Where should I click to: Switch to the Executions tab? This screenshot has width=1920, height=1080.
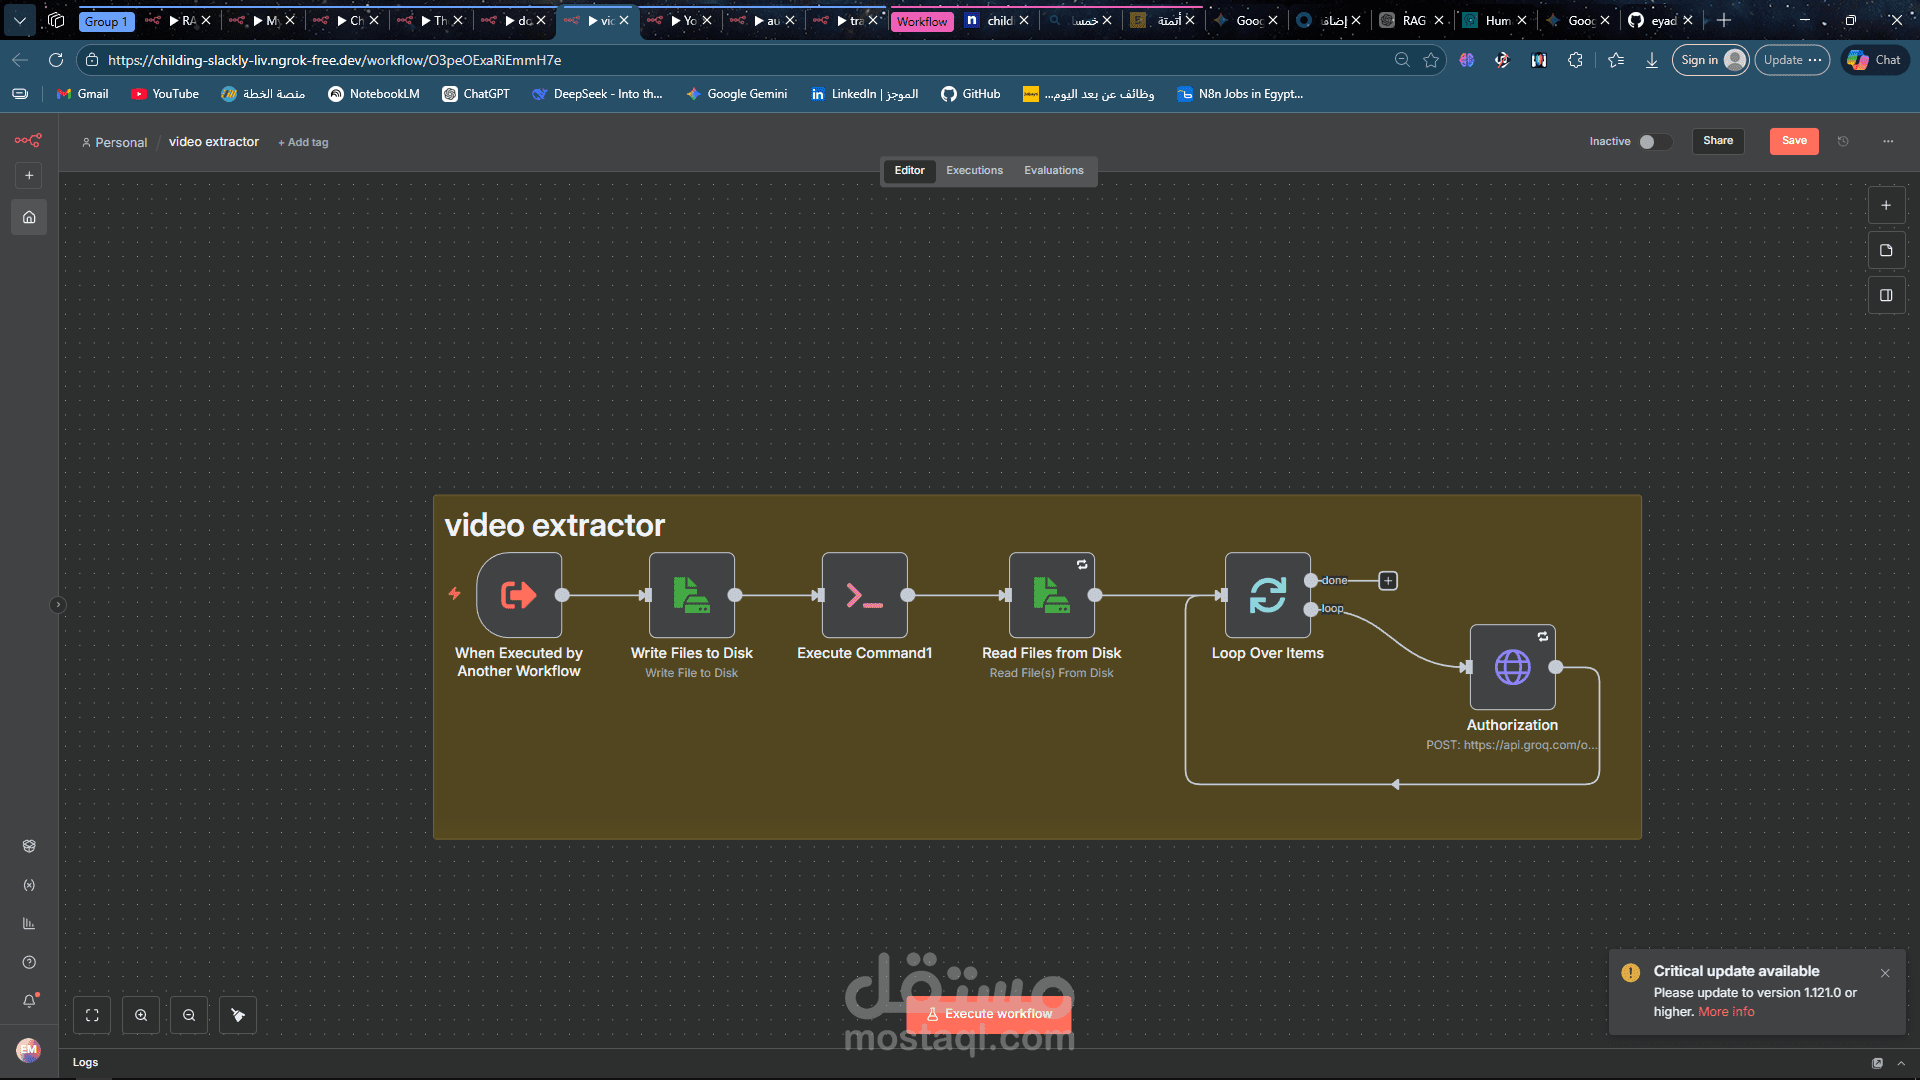974,170
